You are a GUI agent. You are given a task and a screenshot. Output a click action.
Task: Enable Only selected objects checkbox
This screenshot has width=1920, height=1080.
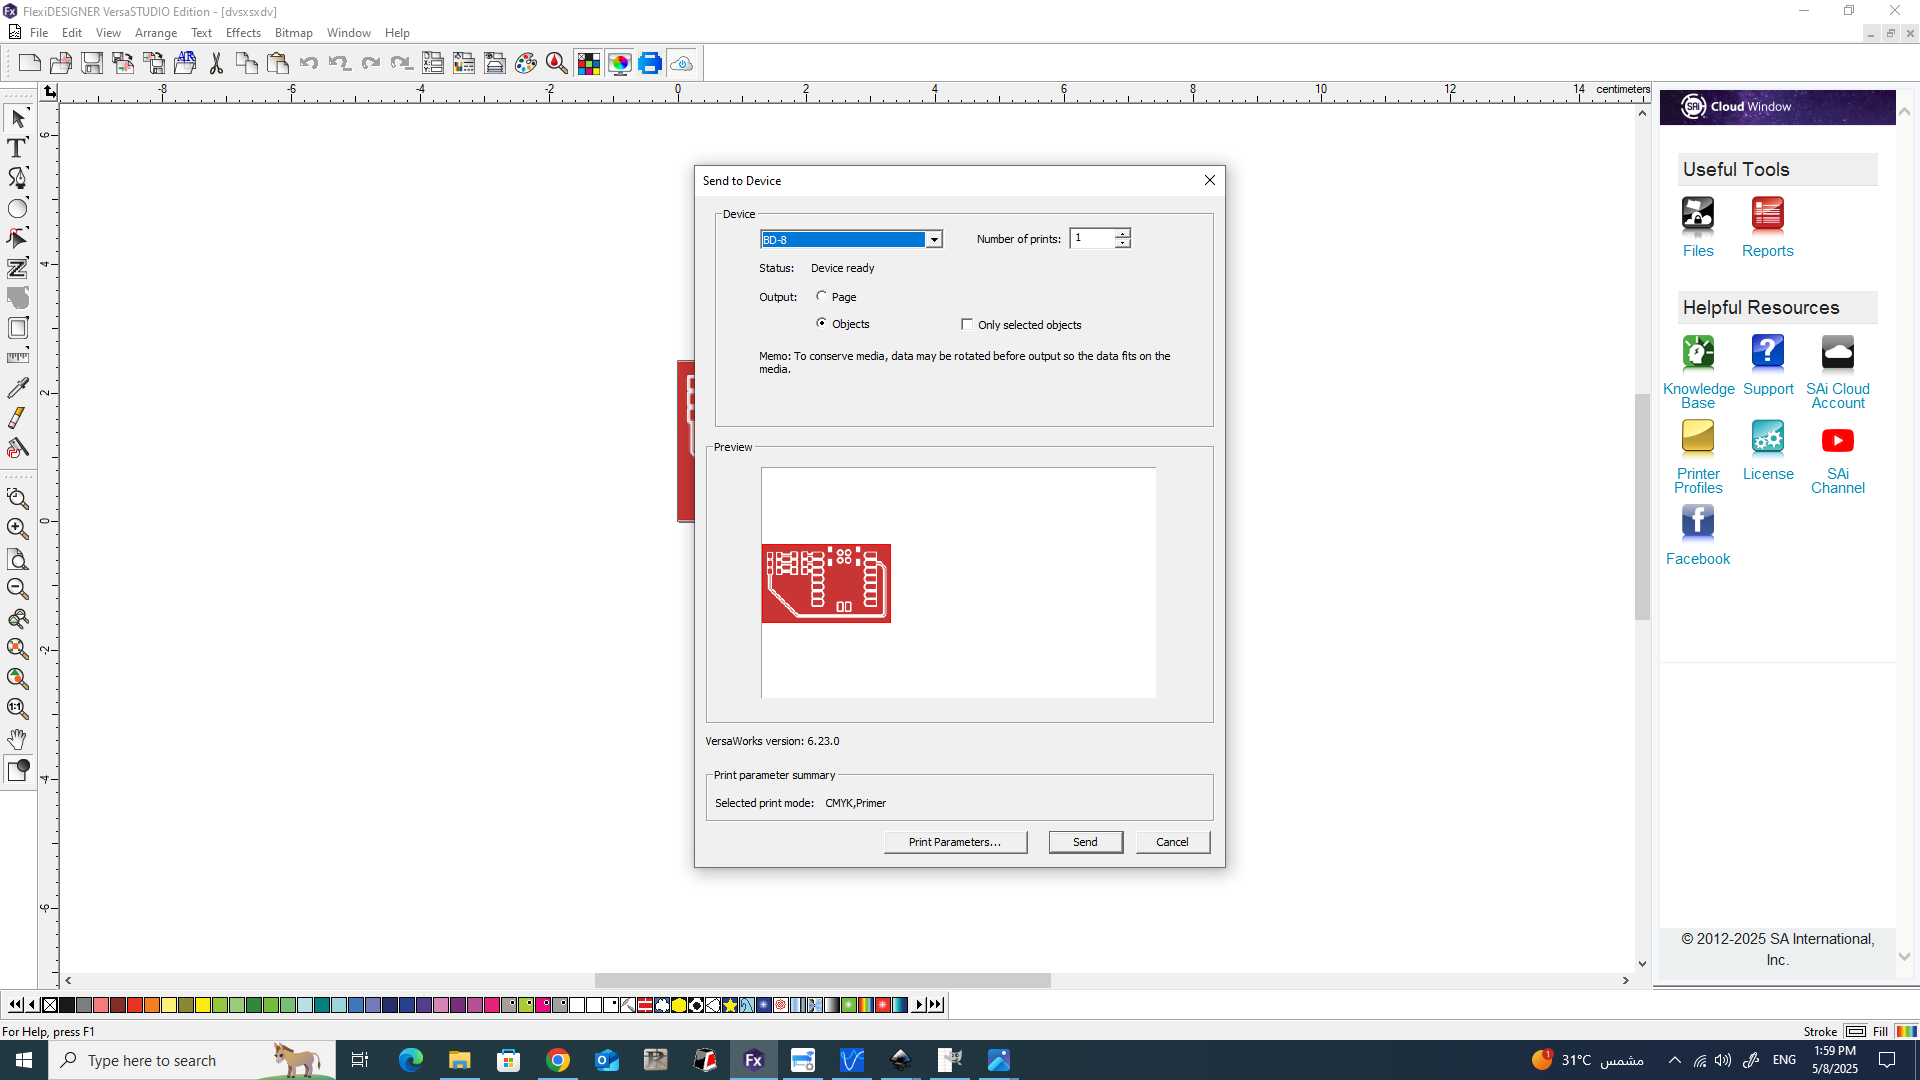coord(966,324)
